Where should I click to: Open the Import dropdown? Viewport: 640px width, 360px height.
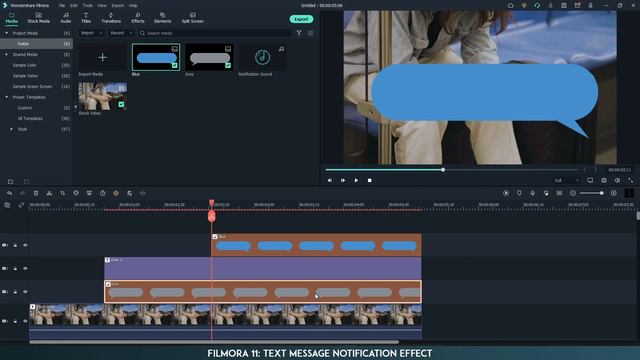coord(91,33)
